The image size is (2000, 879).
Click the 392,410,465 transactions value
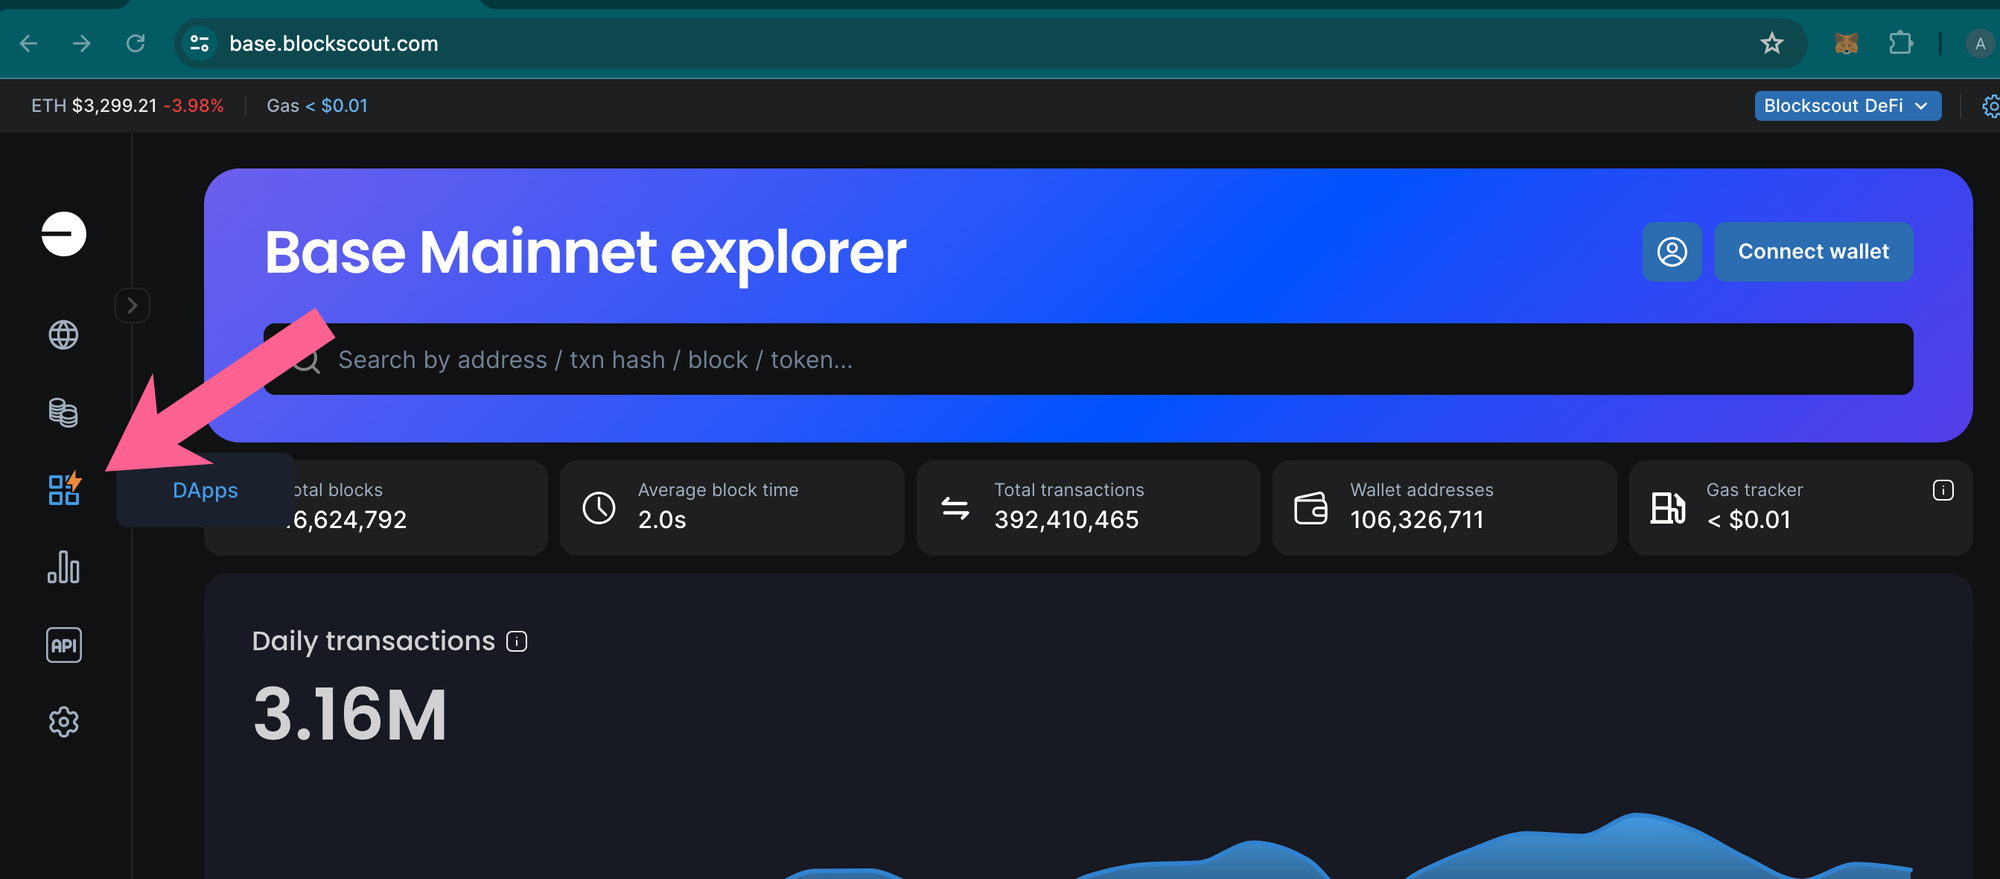click(1066, 520)
